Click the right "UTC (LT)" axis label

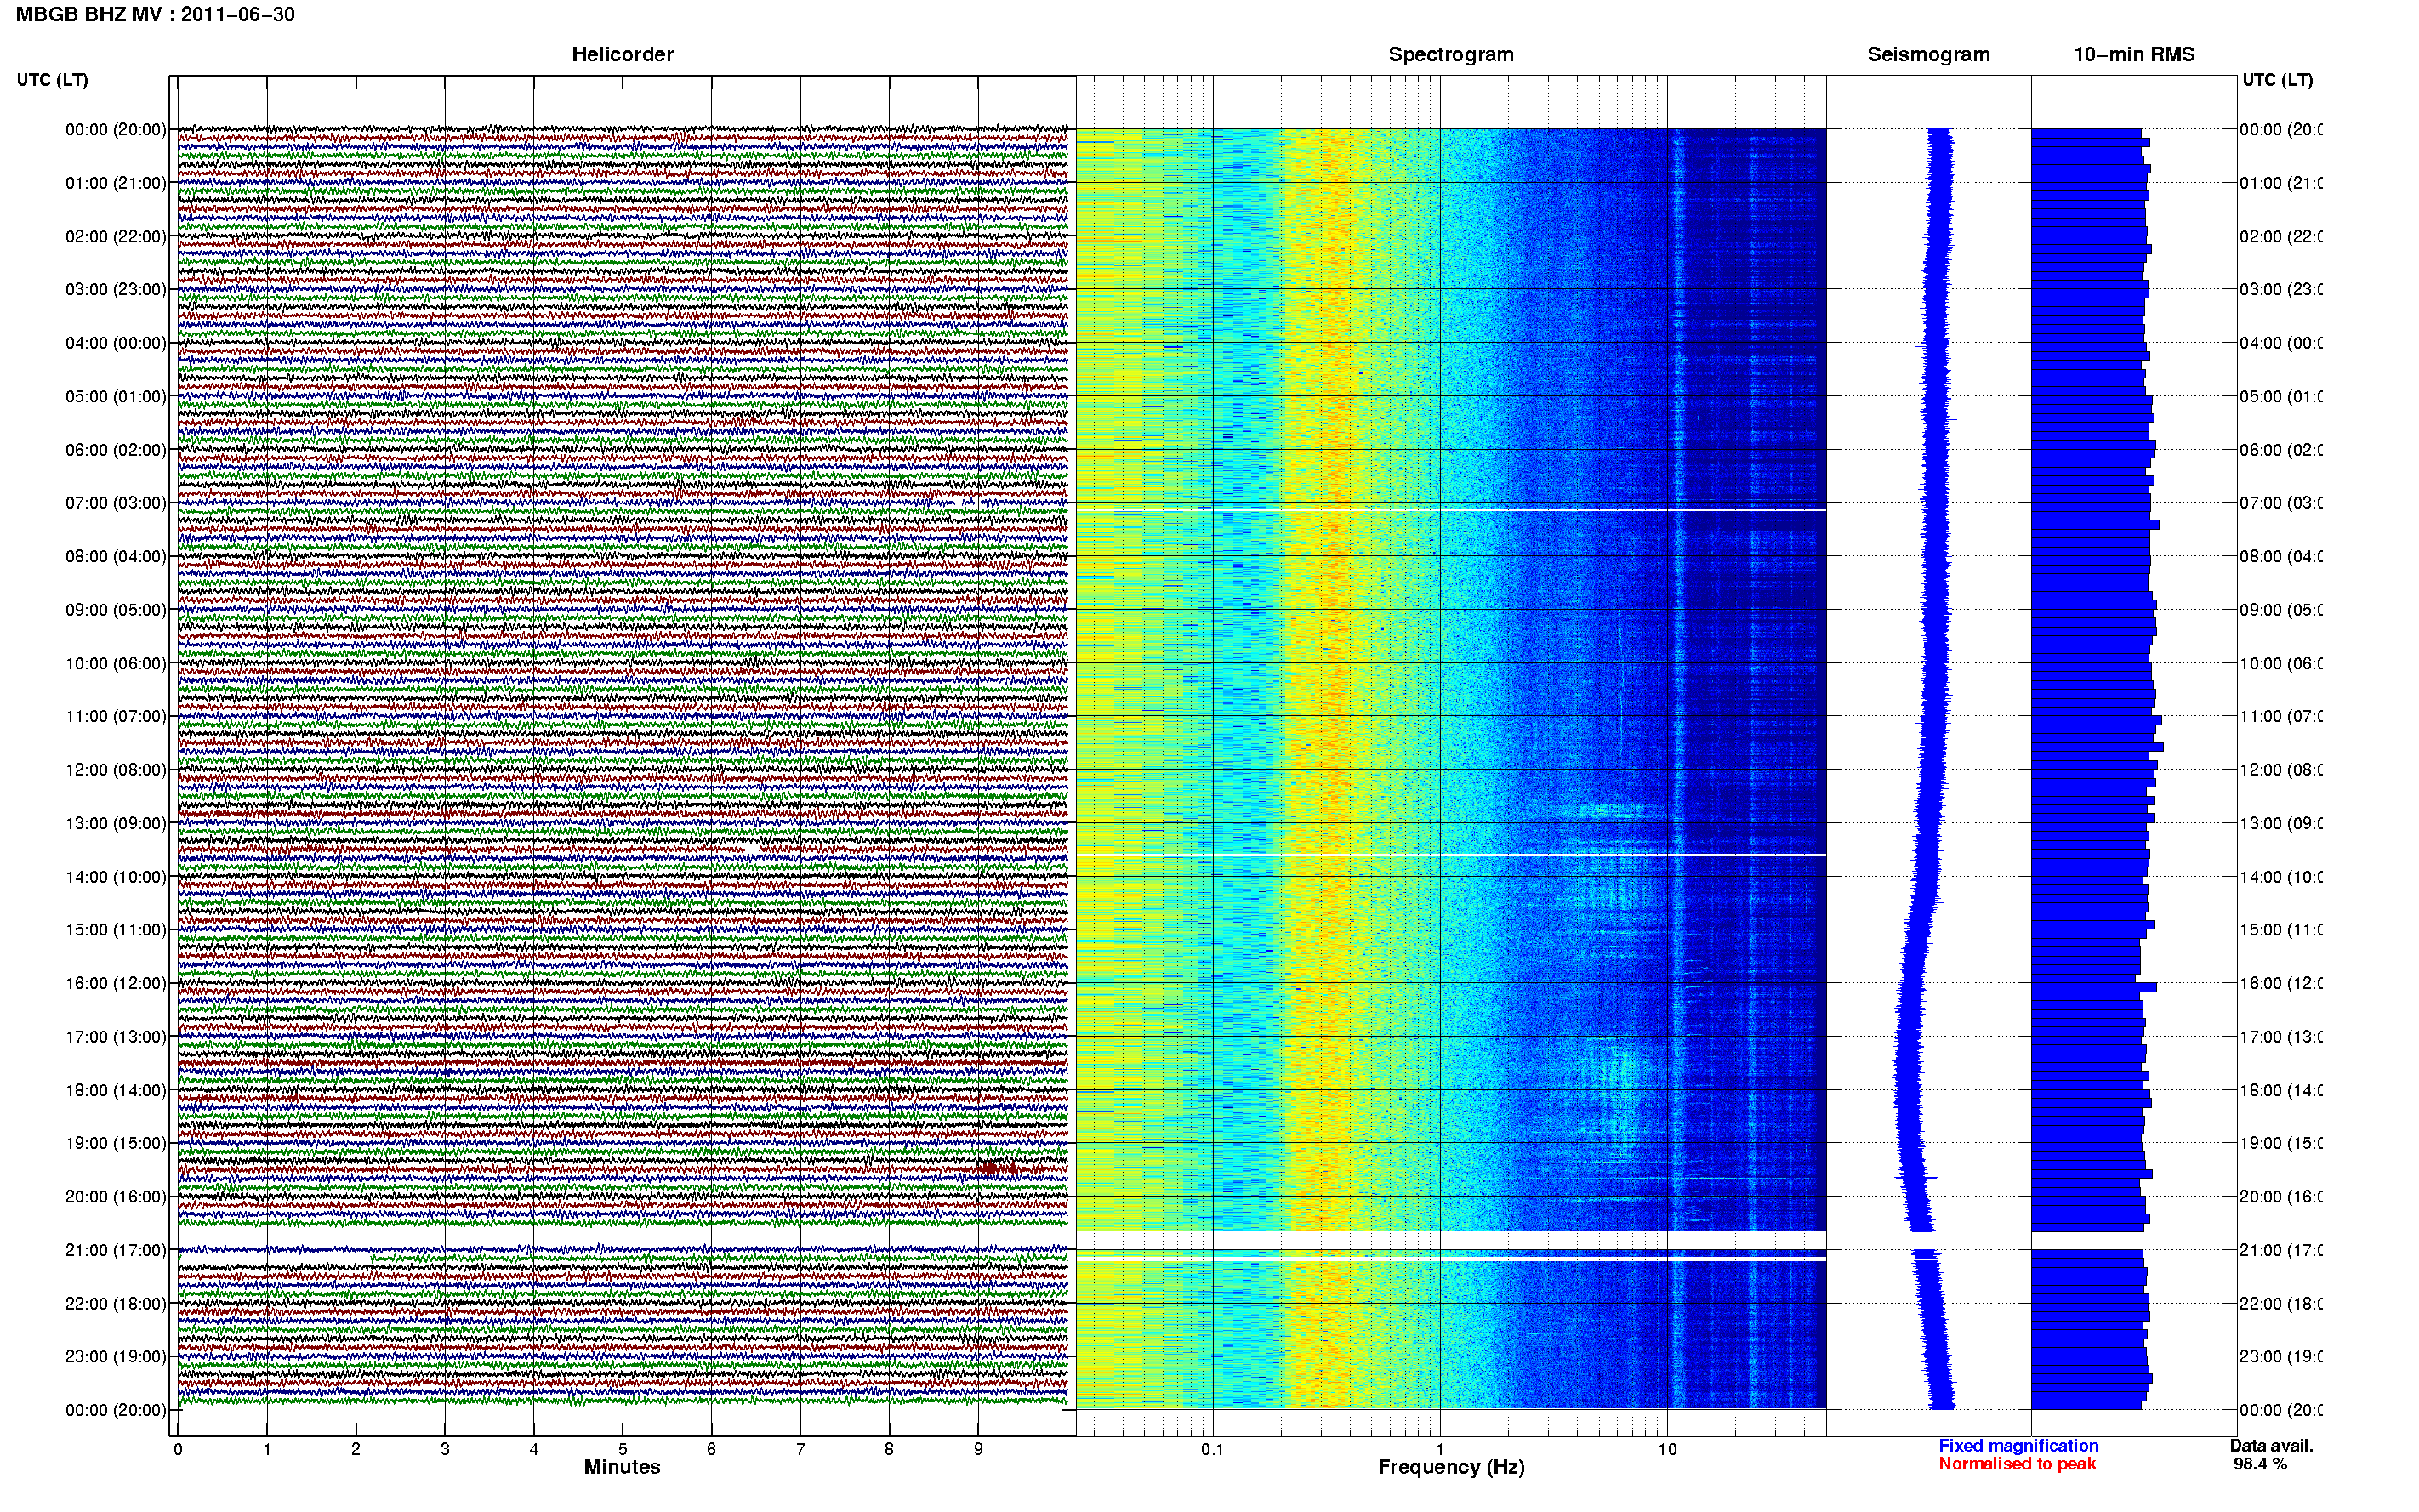[2277, 80]
